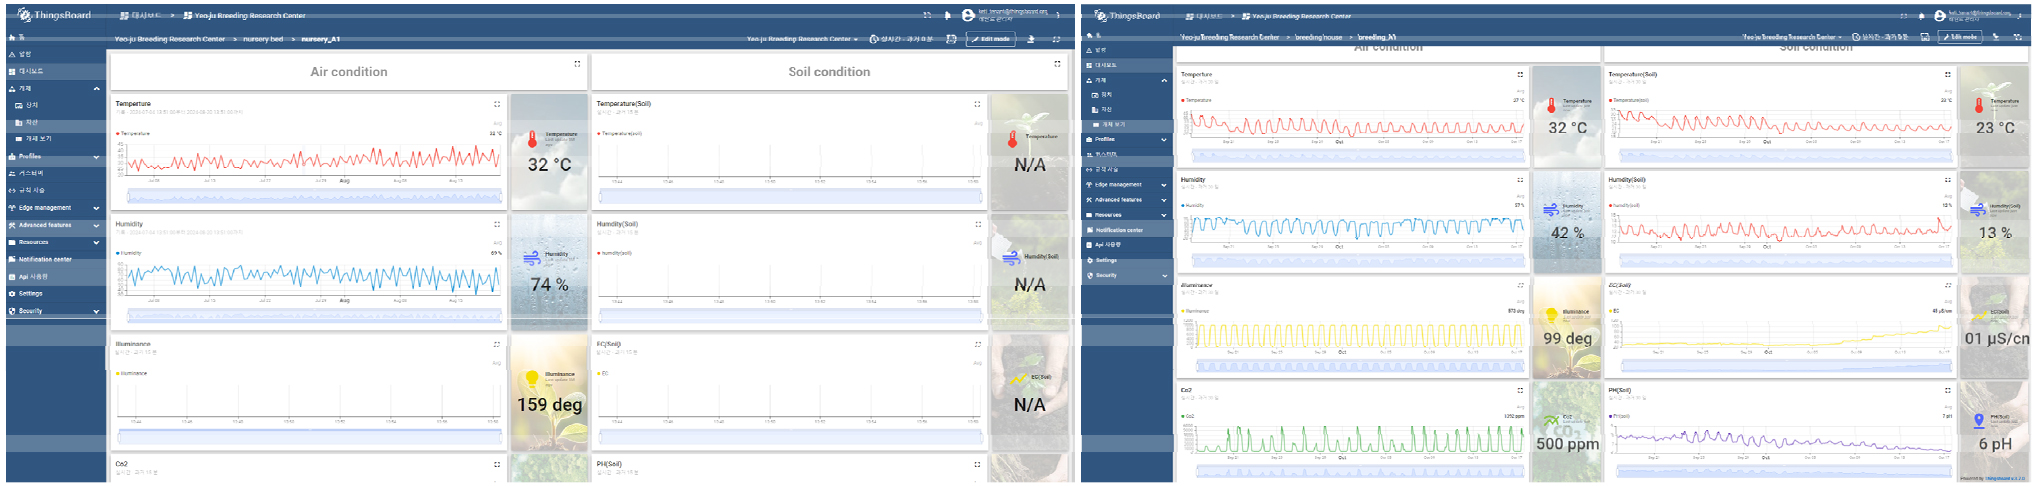Image resolution: width=2036 pixels, height=486 pixels.
Task: Maximize the Co2 chart in breeding house dashboard
Action: click(x=1520, y=390)
